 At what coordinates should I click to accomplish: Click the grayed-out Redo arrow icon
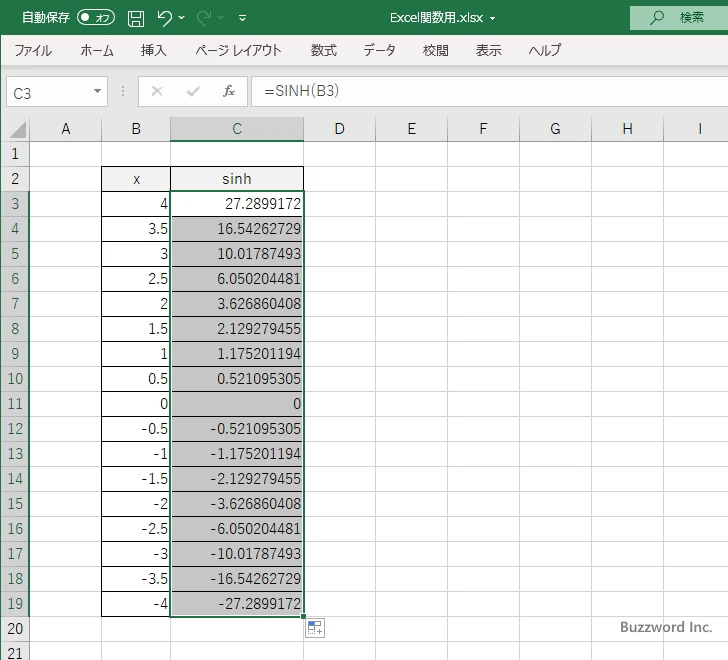[204, 18]
